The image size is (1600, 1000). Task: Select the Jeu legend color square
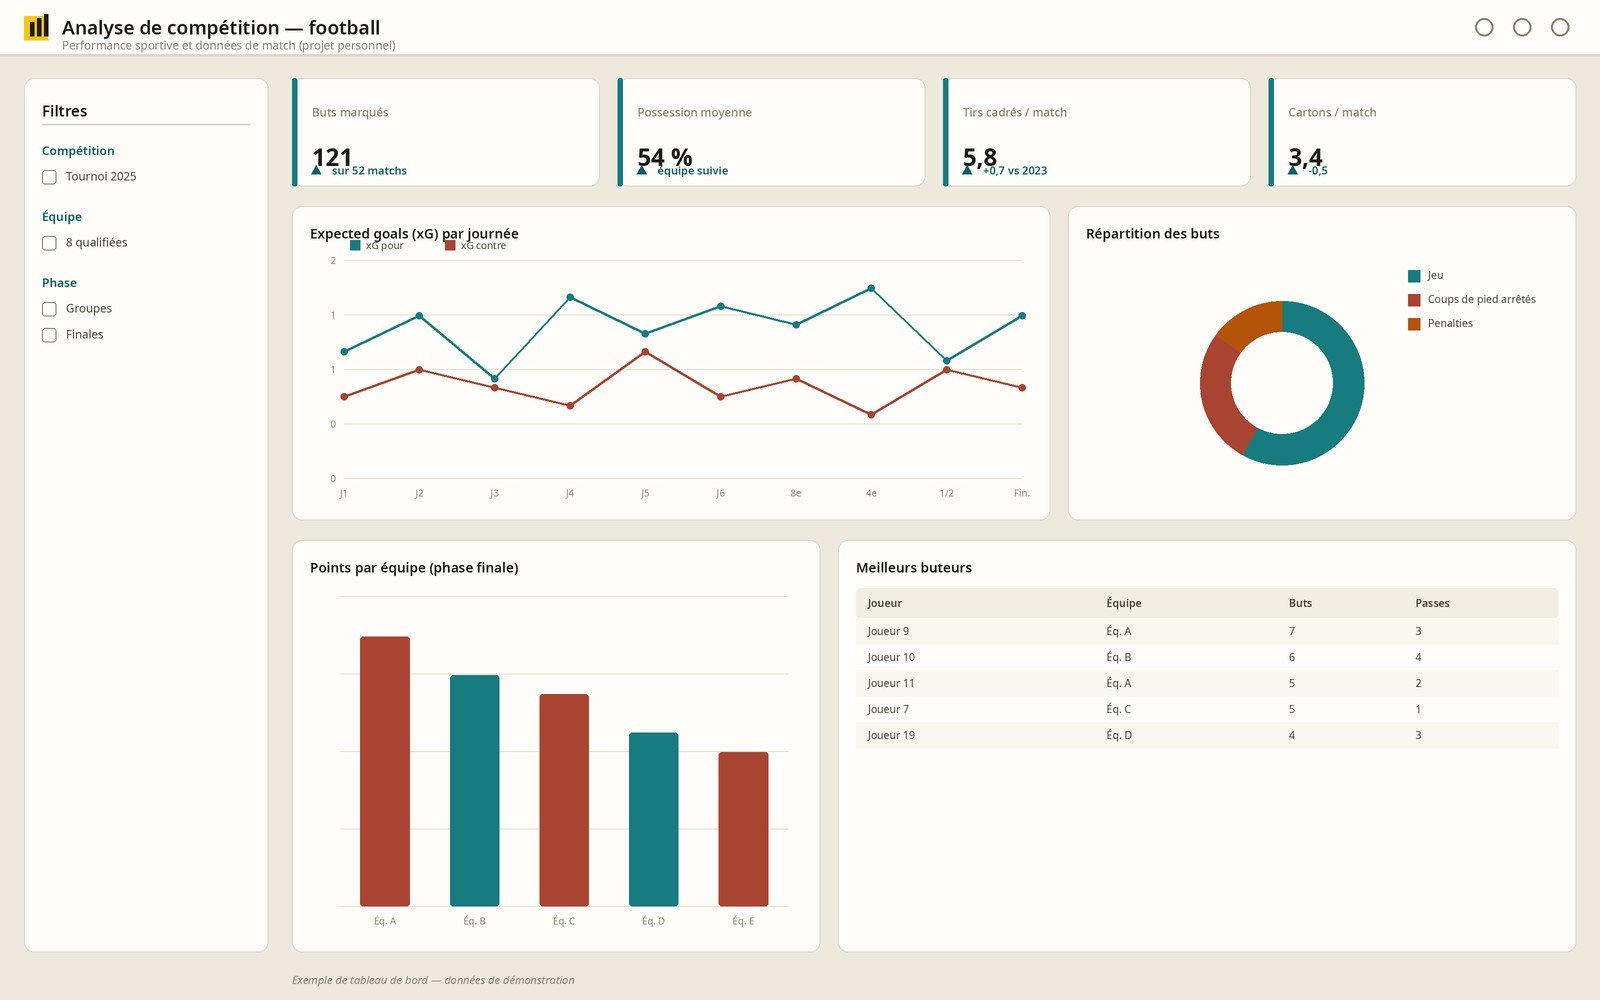pos(1414,276)
